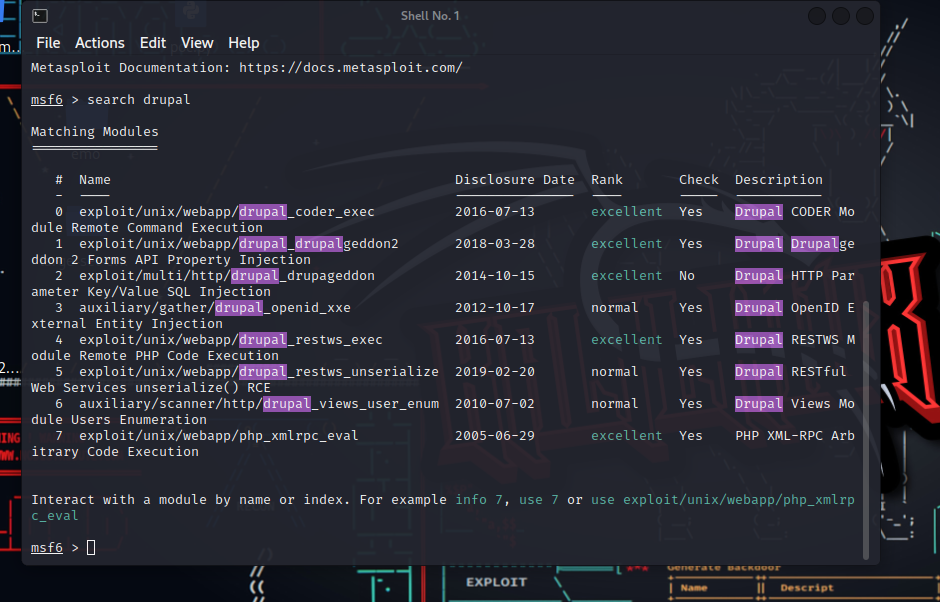Viewport: 940px width, 602px height.
Task: Click disclosure date 2005-06-29
Action: coord(495,436)
